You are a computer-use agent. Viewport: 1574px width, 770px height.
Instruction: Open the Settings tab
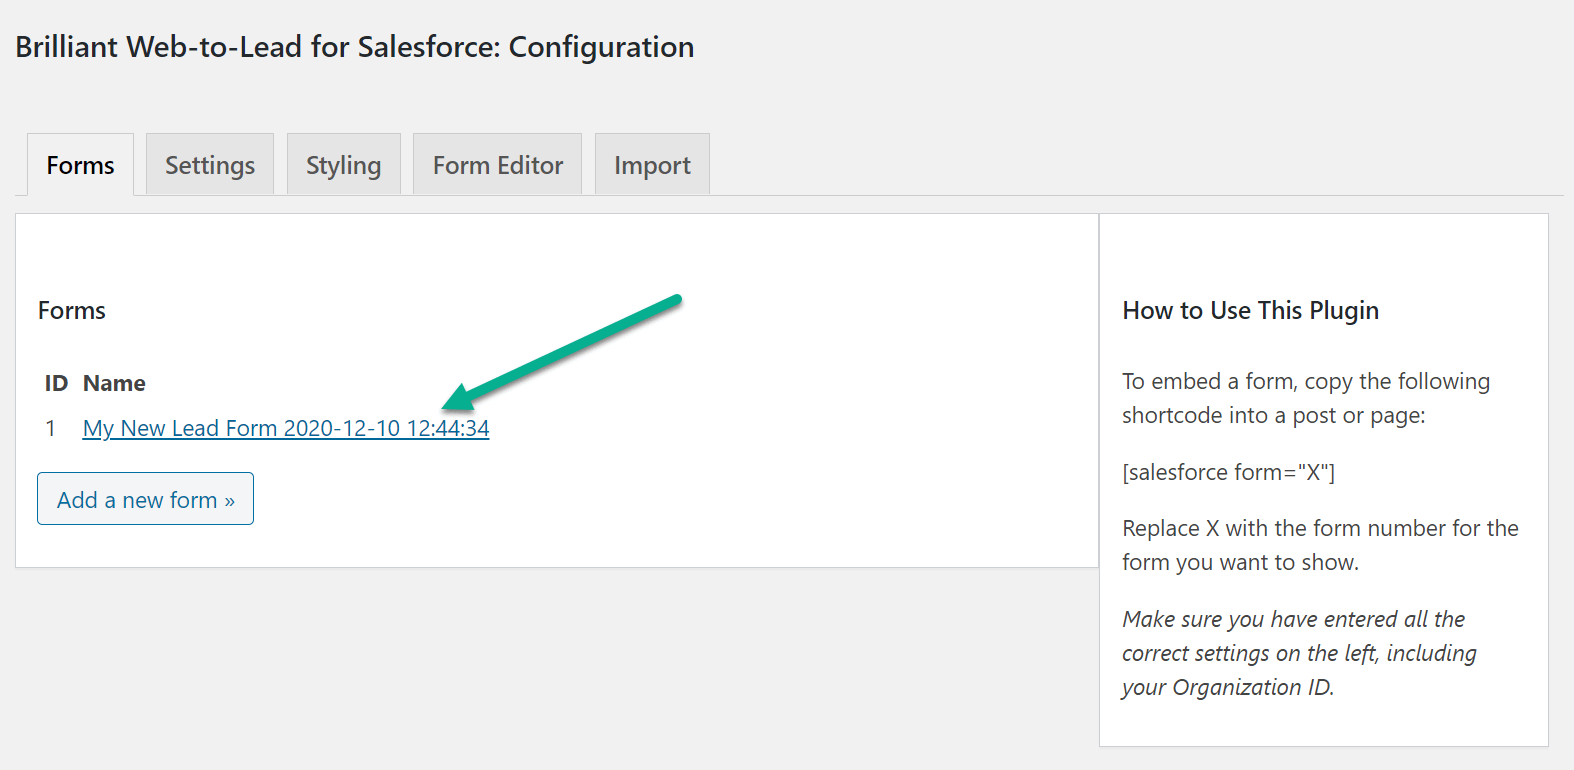(x=210, y=165)
